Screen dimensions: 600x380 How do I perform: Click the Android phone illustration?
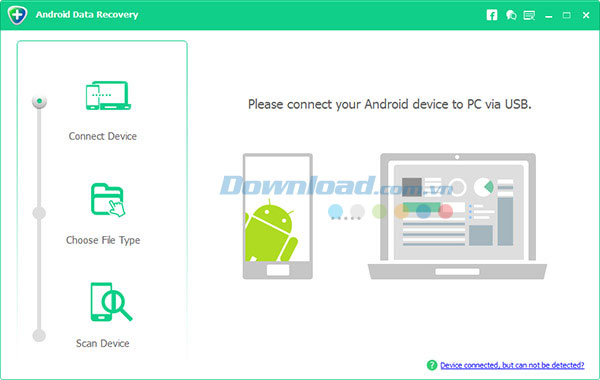point(278,216)
